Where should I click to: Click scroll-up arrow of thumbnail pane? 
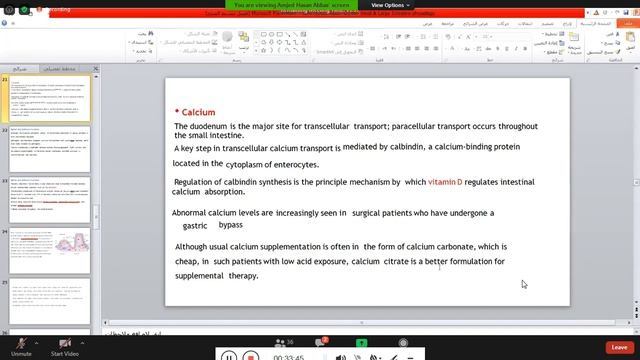[96, 77]
